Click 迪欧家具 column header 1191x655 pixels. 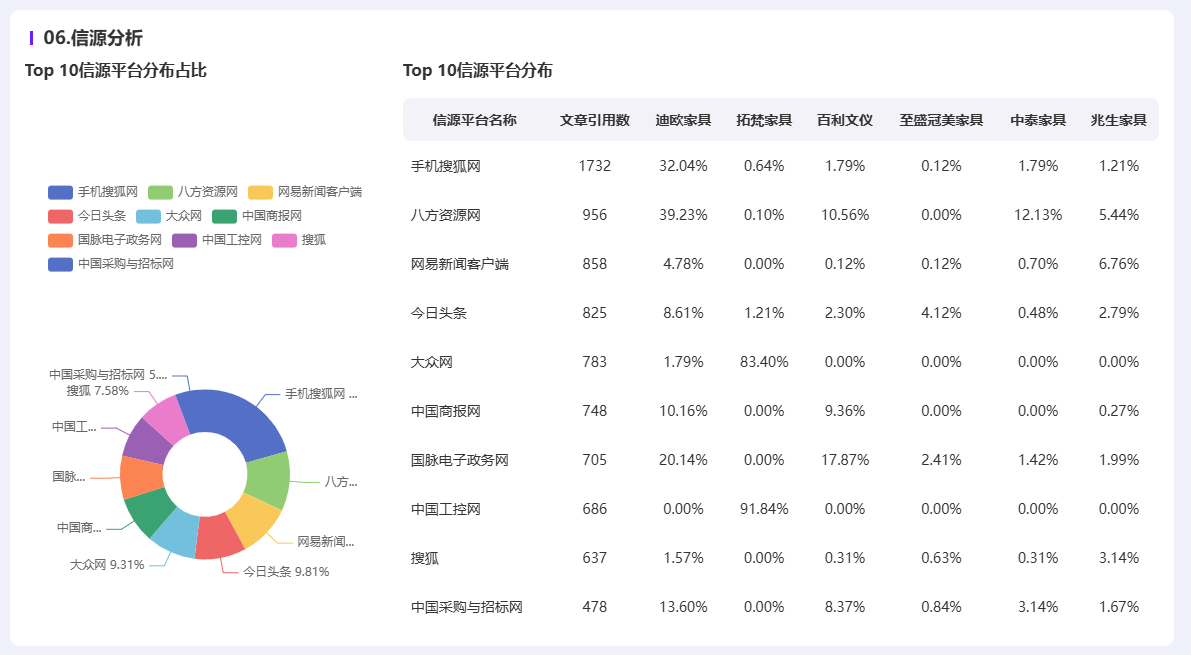point(683,120)
